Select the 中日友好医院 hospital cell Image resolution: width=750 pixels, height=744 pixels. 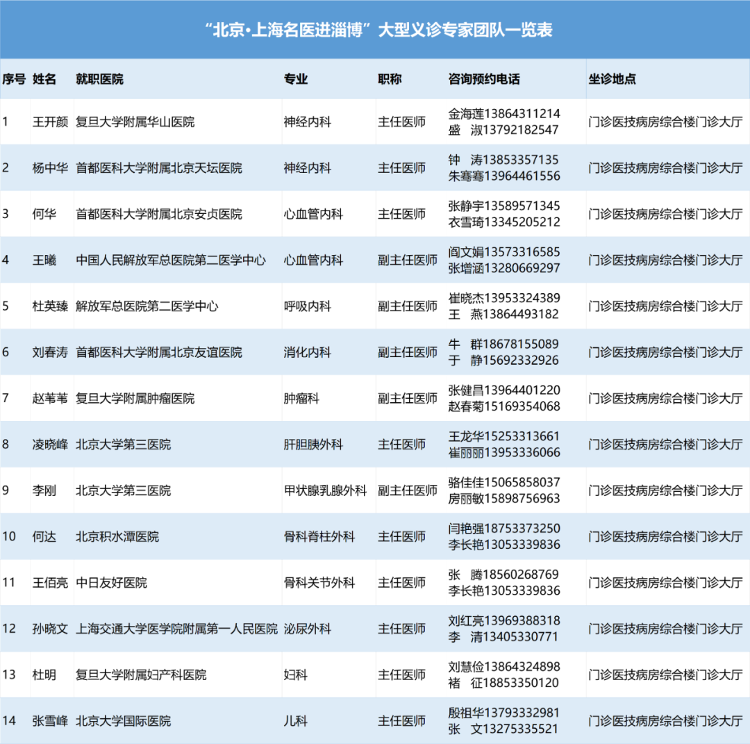pos(111,583)
